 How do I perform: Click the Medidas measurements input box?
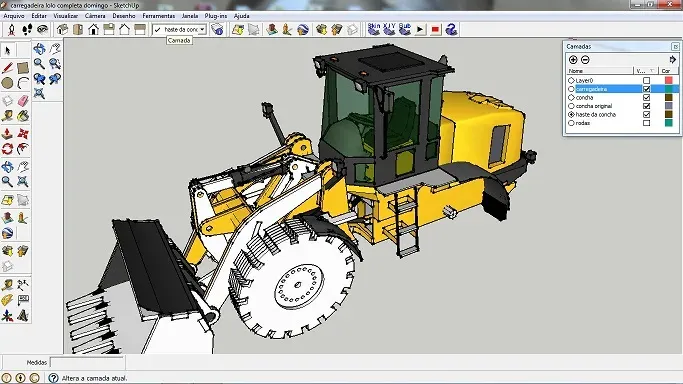tap(87, 362)
